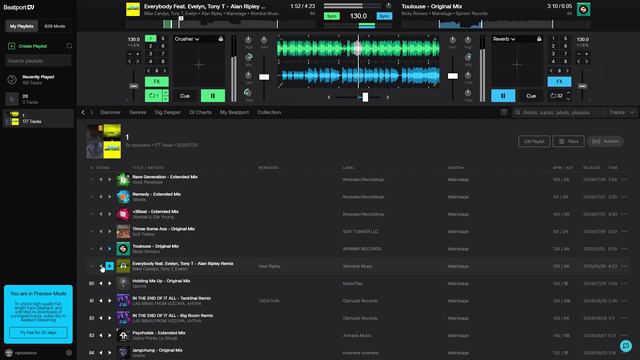Toggle the blue FX button on right deck
640x360 pixels.
coord(559,82)
